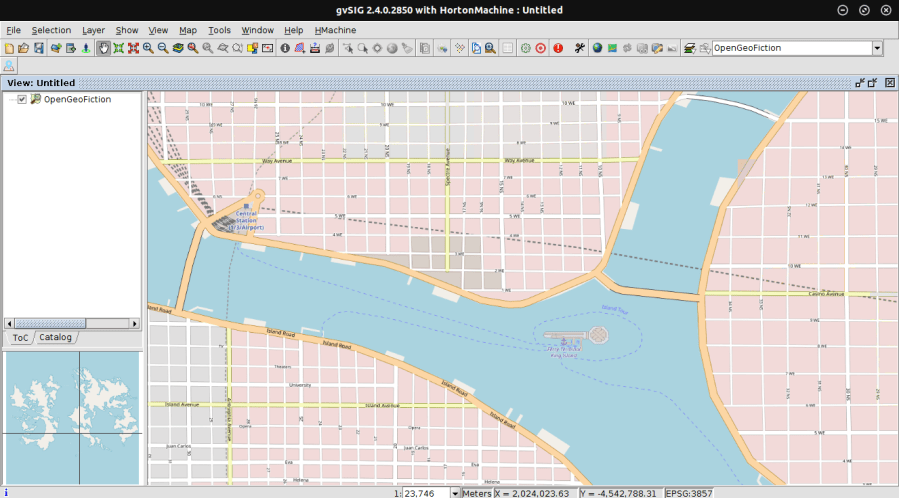
Task: Open the wrench and screwdriver tools icon
Action: click(x=579, y=48)
